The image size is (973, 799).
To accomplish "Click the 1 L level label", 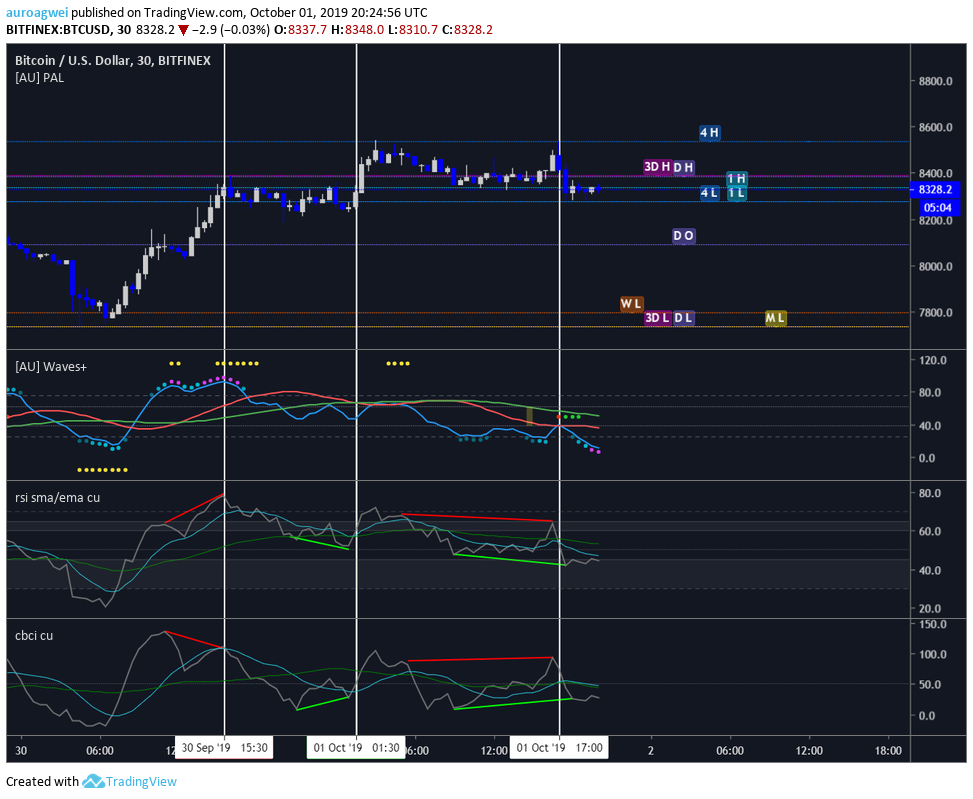I will pyautogui.click(x=737, y=194).
